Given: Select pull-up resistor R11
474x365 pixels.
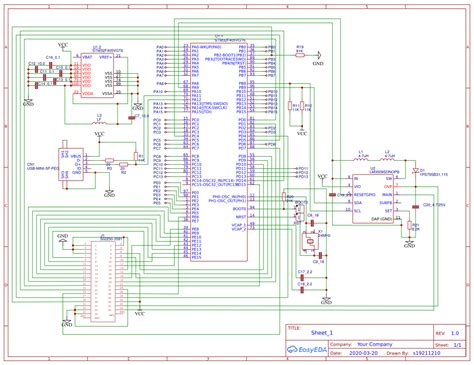Looking at the screenshot, I should coord(290,106).
